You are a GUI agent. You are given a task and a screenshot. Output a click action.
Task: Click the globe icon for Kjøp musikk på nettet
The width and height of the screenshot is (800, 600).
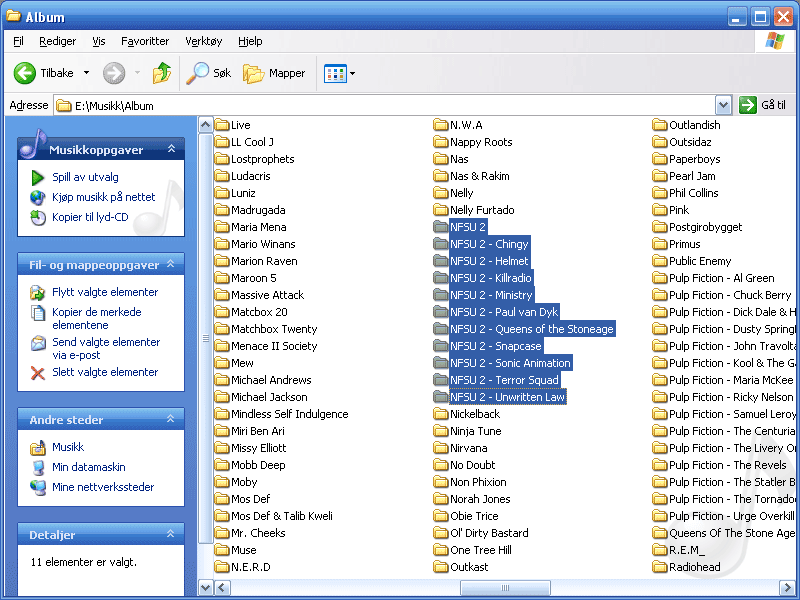pyautogui.click(x=38, y=197)
